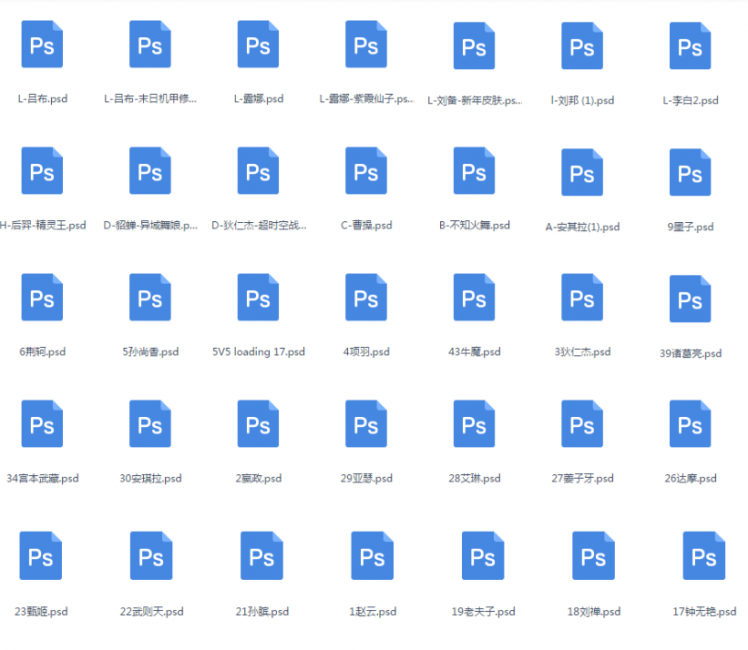Click the 4项羽.psd Ps icon
748x650 pixels.
coord(366,297)
